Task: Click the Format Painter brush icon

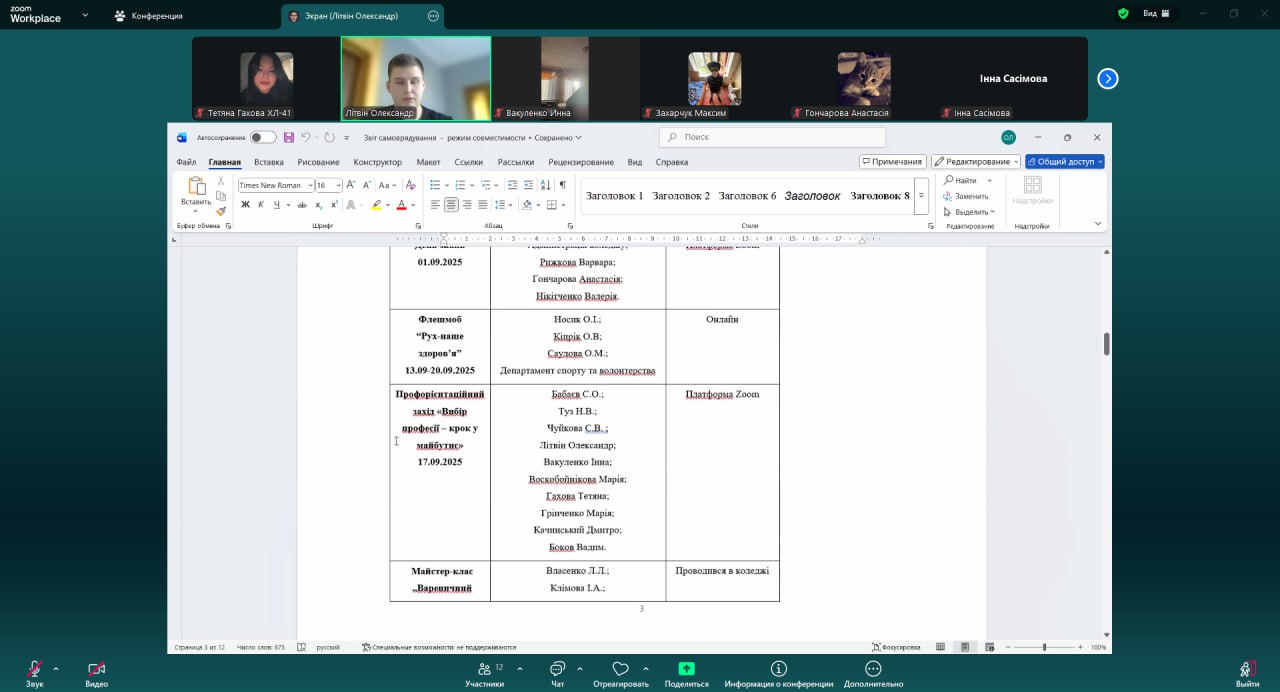Action: point(221,211)
